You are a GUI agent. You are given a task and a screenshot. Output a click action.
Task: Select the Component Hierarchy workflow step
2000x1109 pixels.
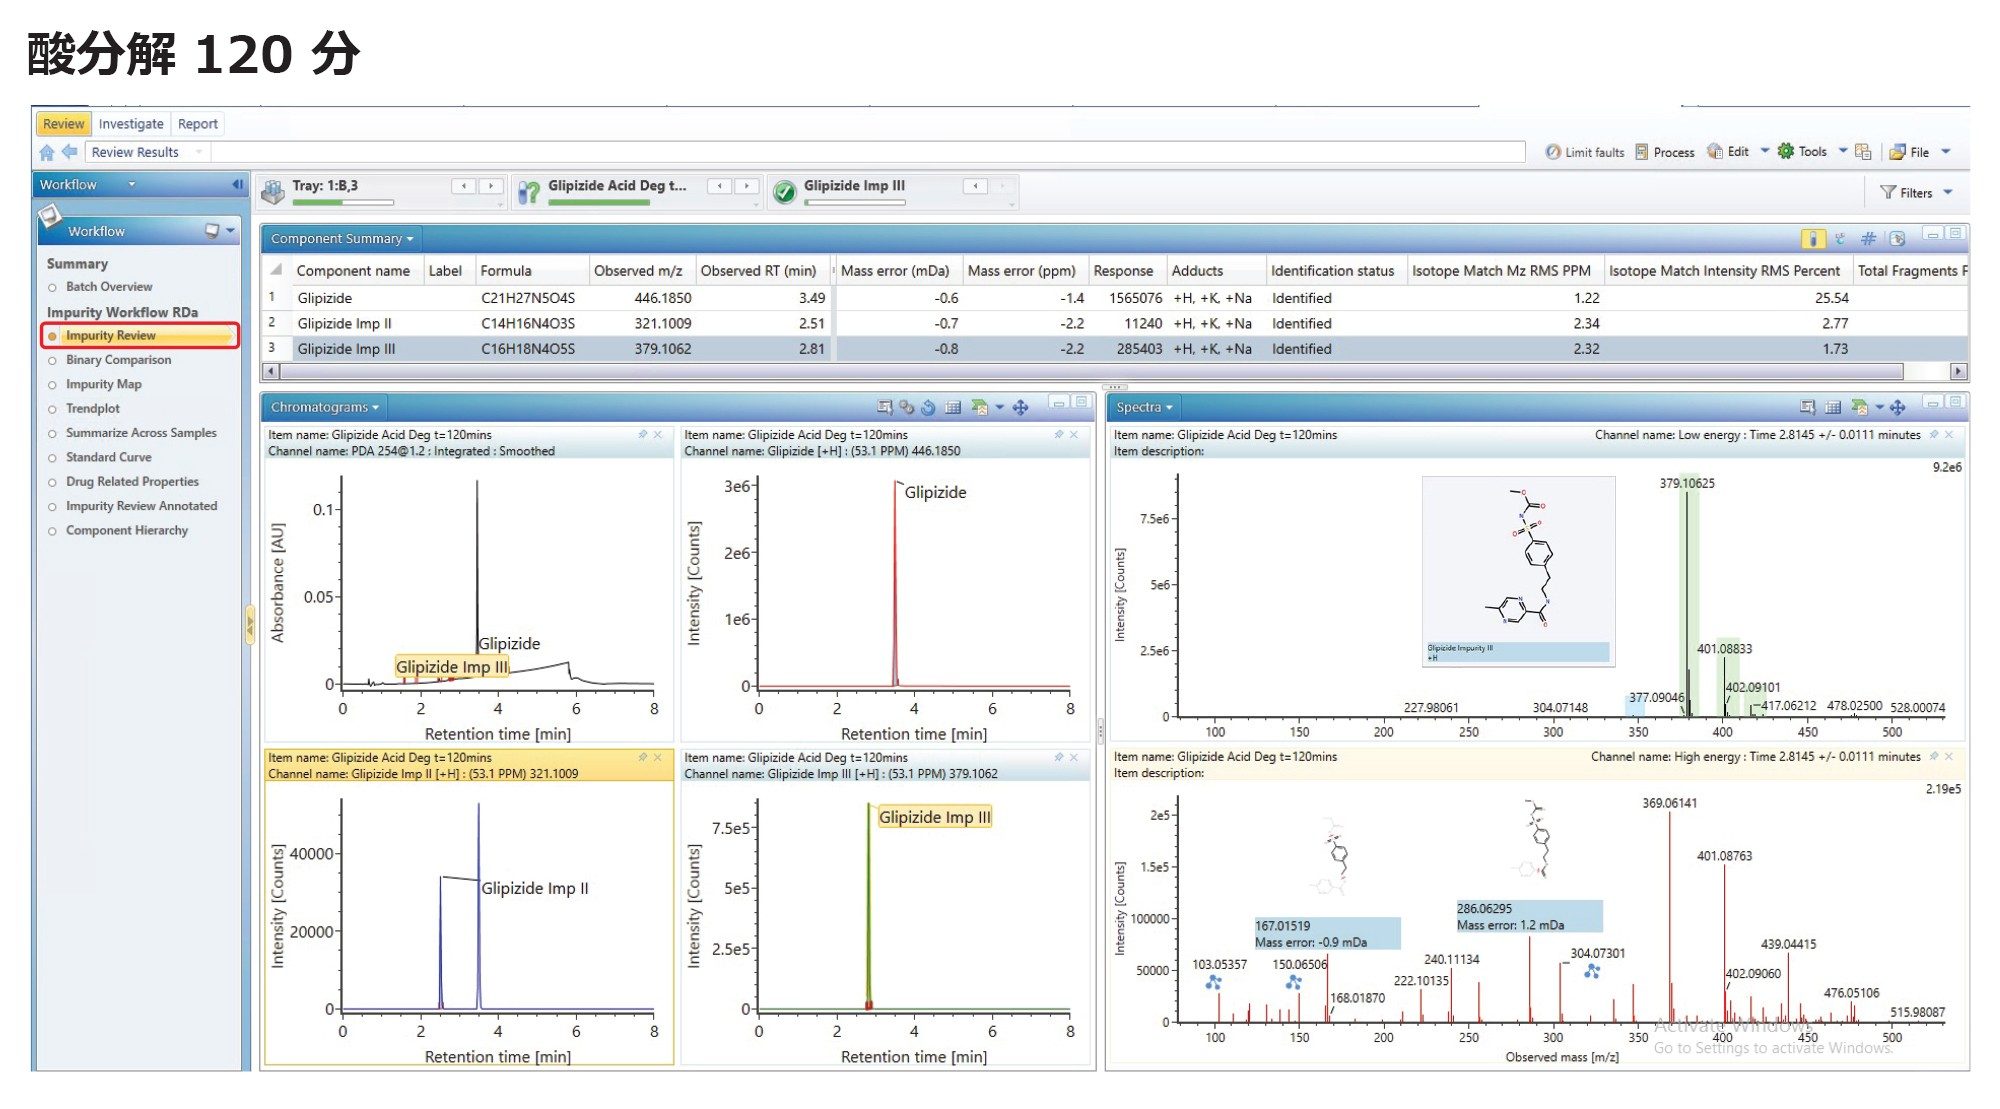click(126, 530)
